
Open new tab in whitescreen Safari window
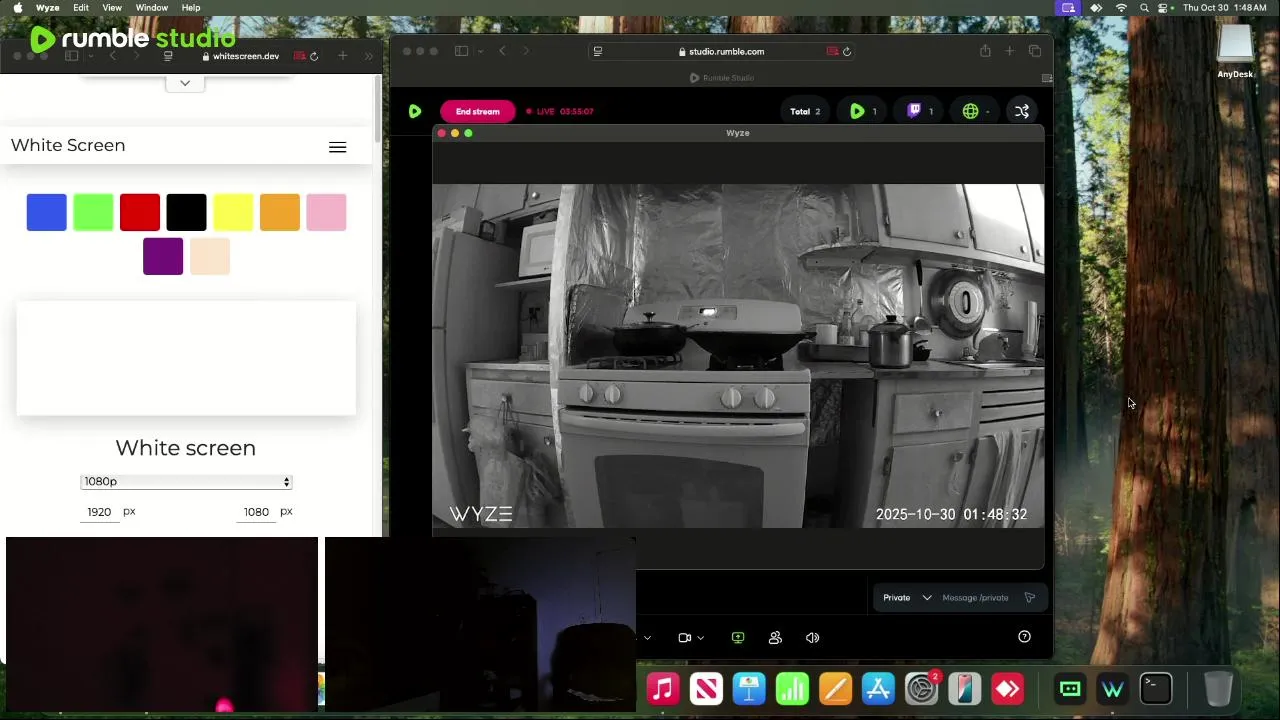pos(342,56)
